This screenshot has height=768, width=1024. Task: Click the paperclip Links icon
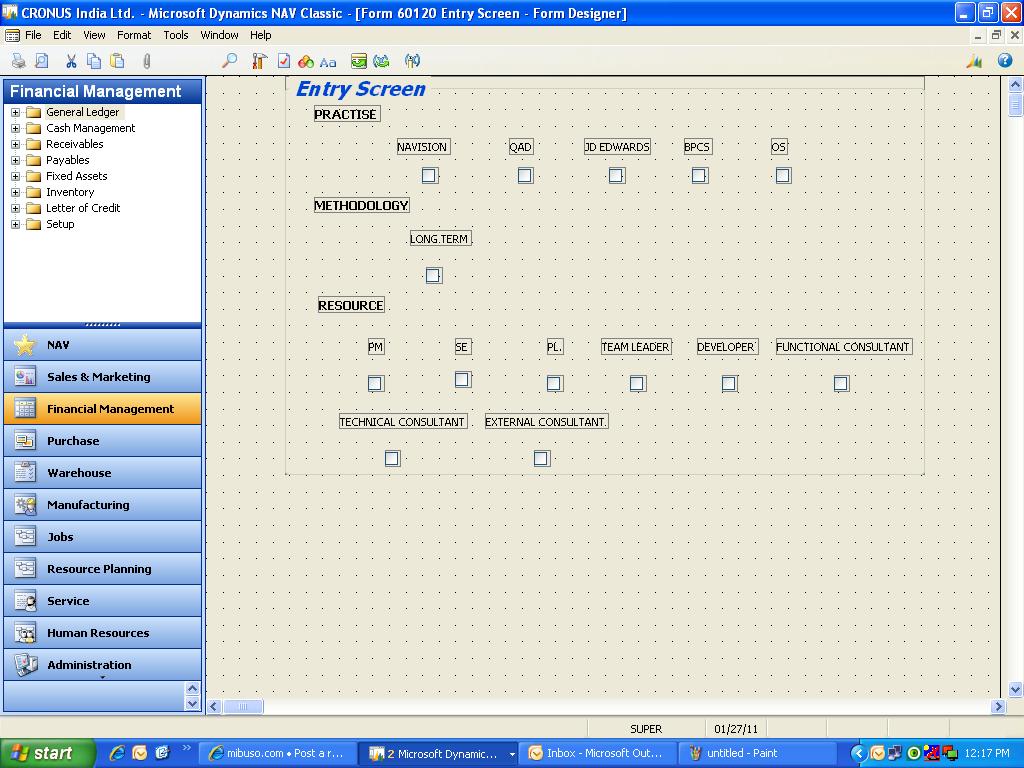[146, 61]
